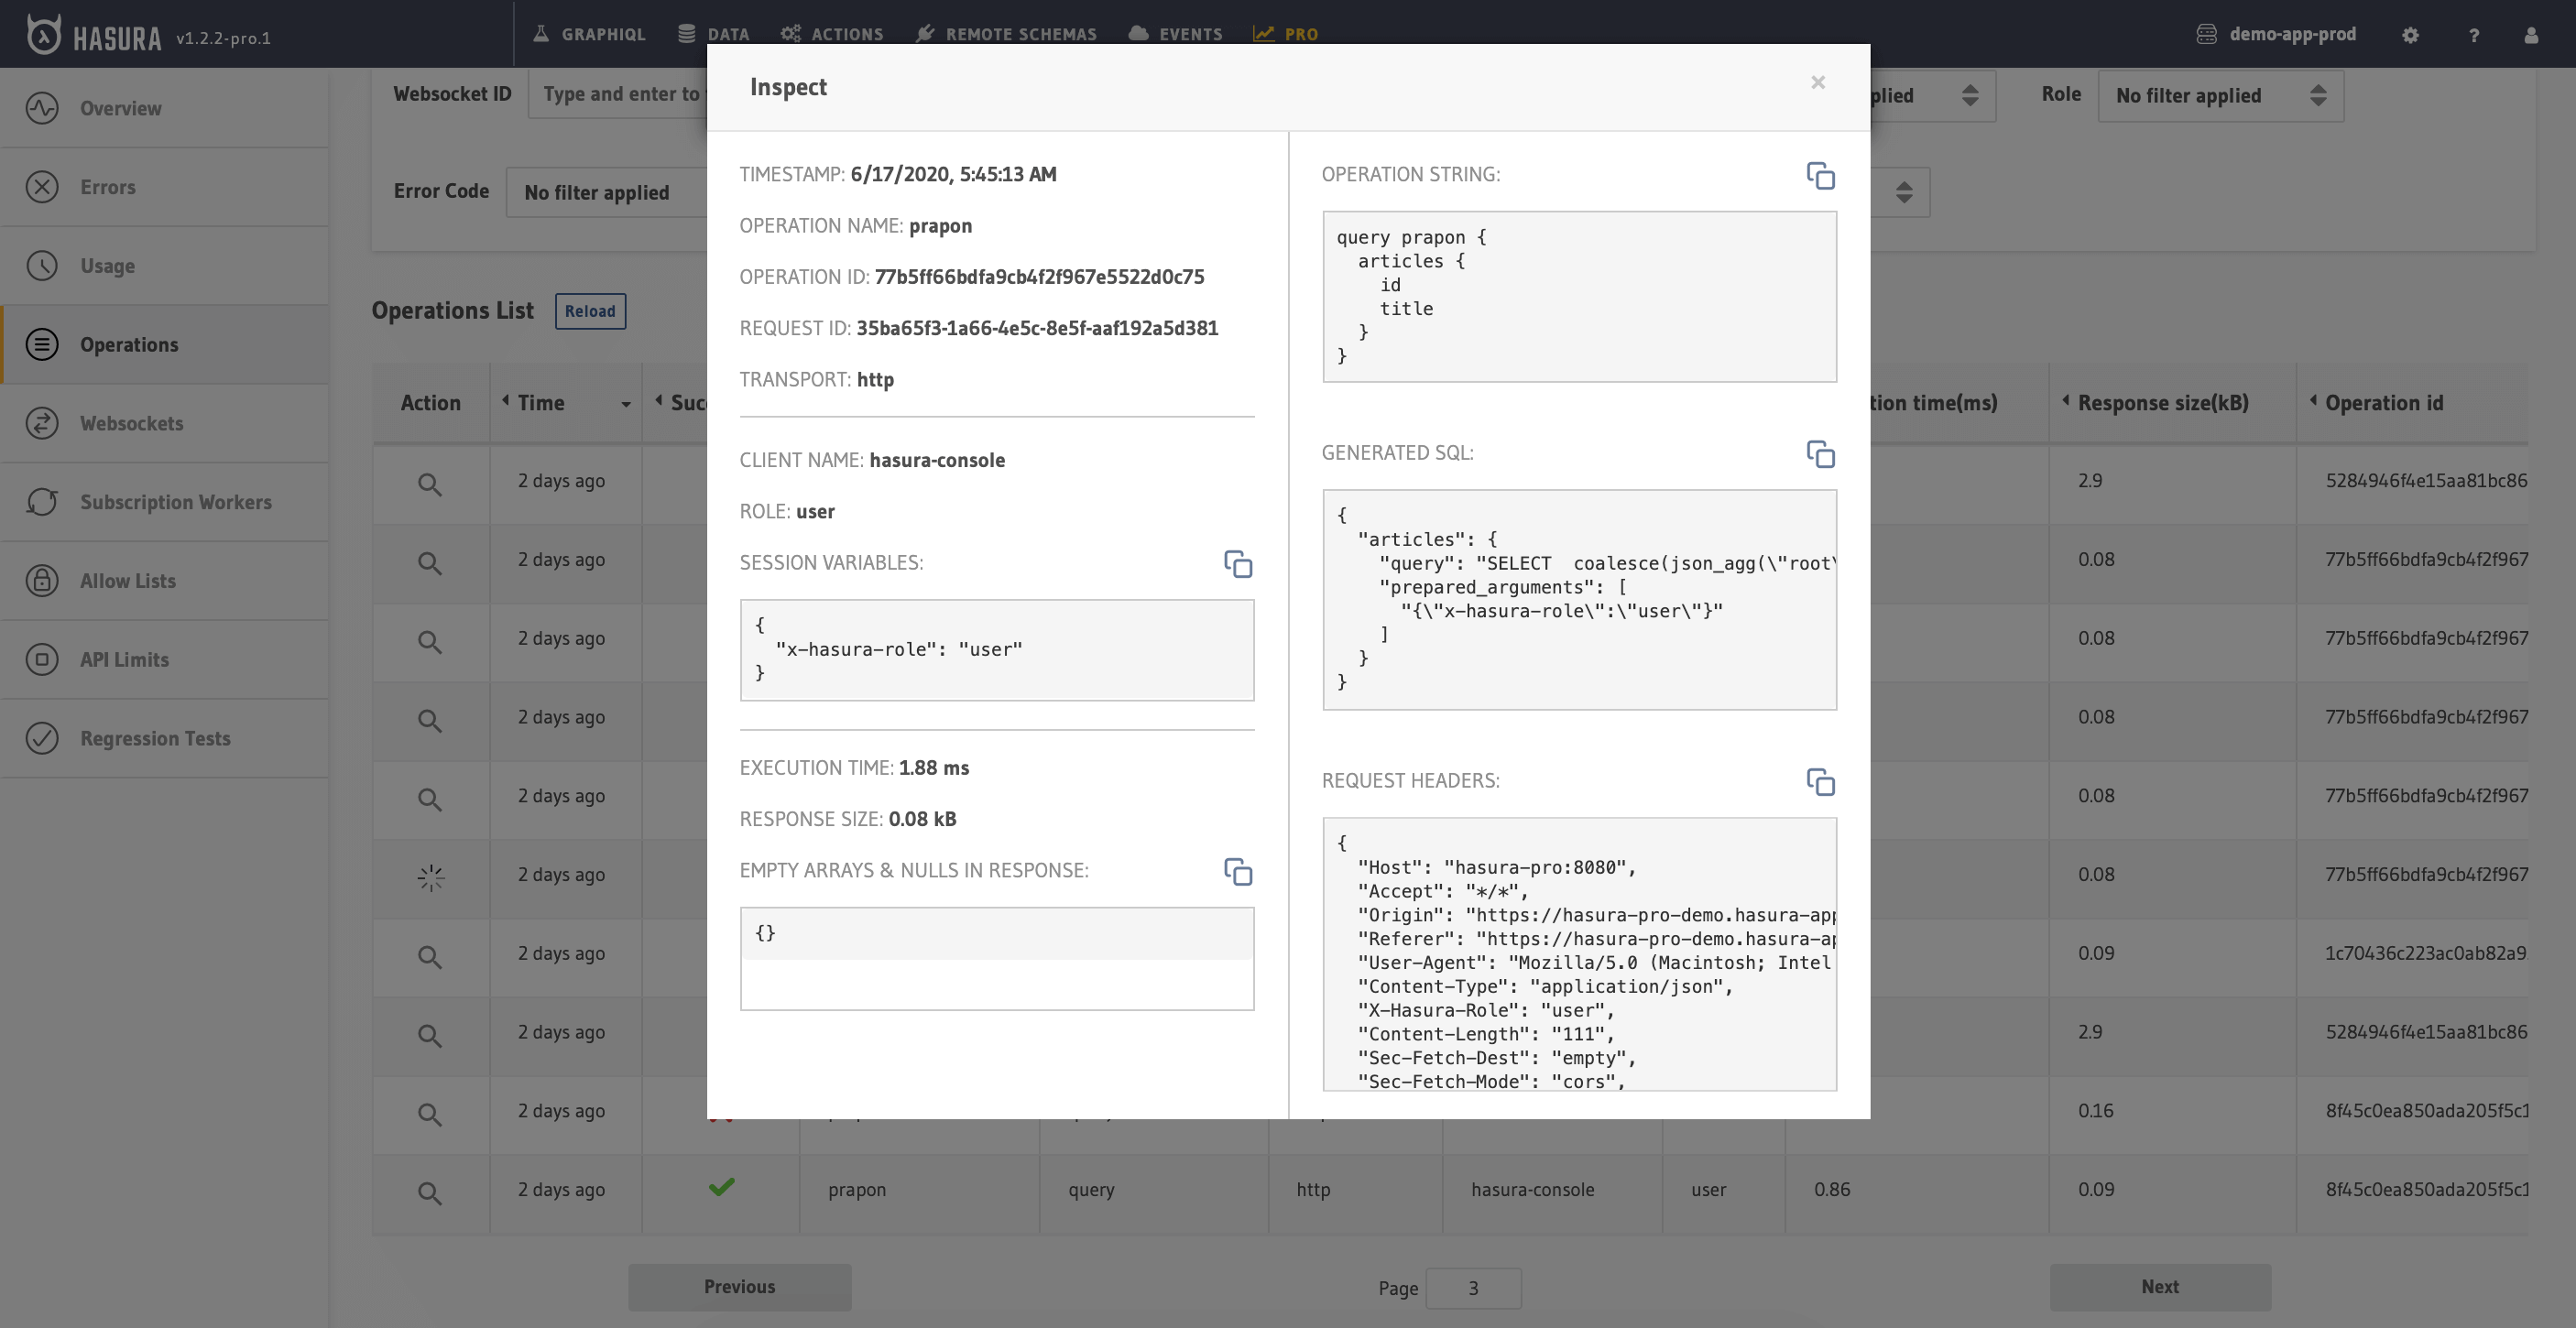Click the generated SQL code box
Viewport: 2576px width, 1328px height.
(x=1579, y=600)
